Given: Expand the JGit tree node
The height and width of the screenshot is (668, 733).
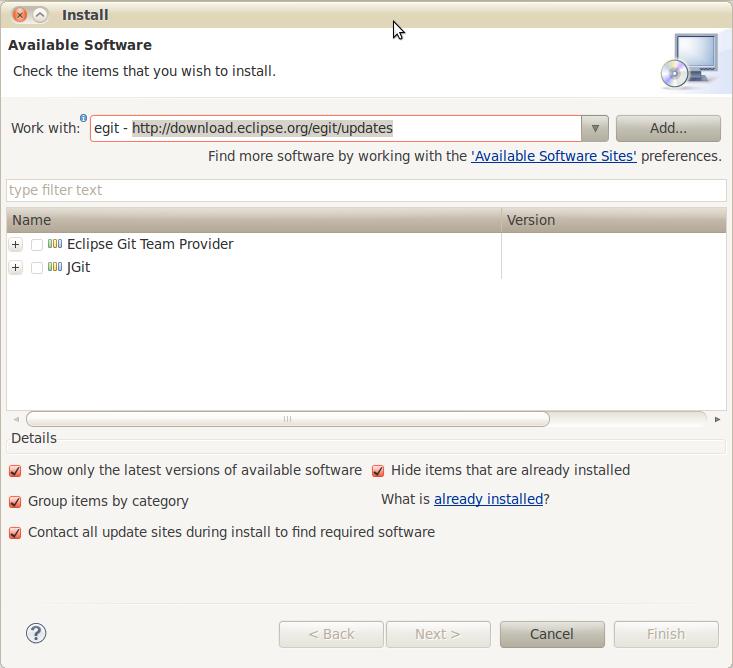Looking at the screenshot, I should tap(15, 267).
